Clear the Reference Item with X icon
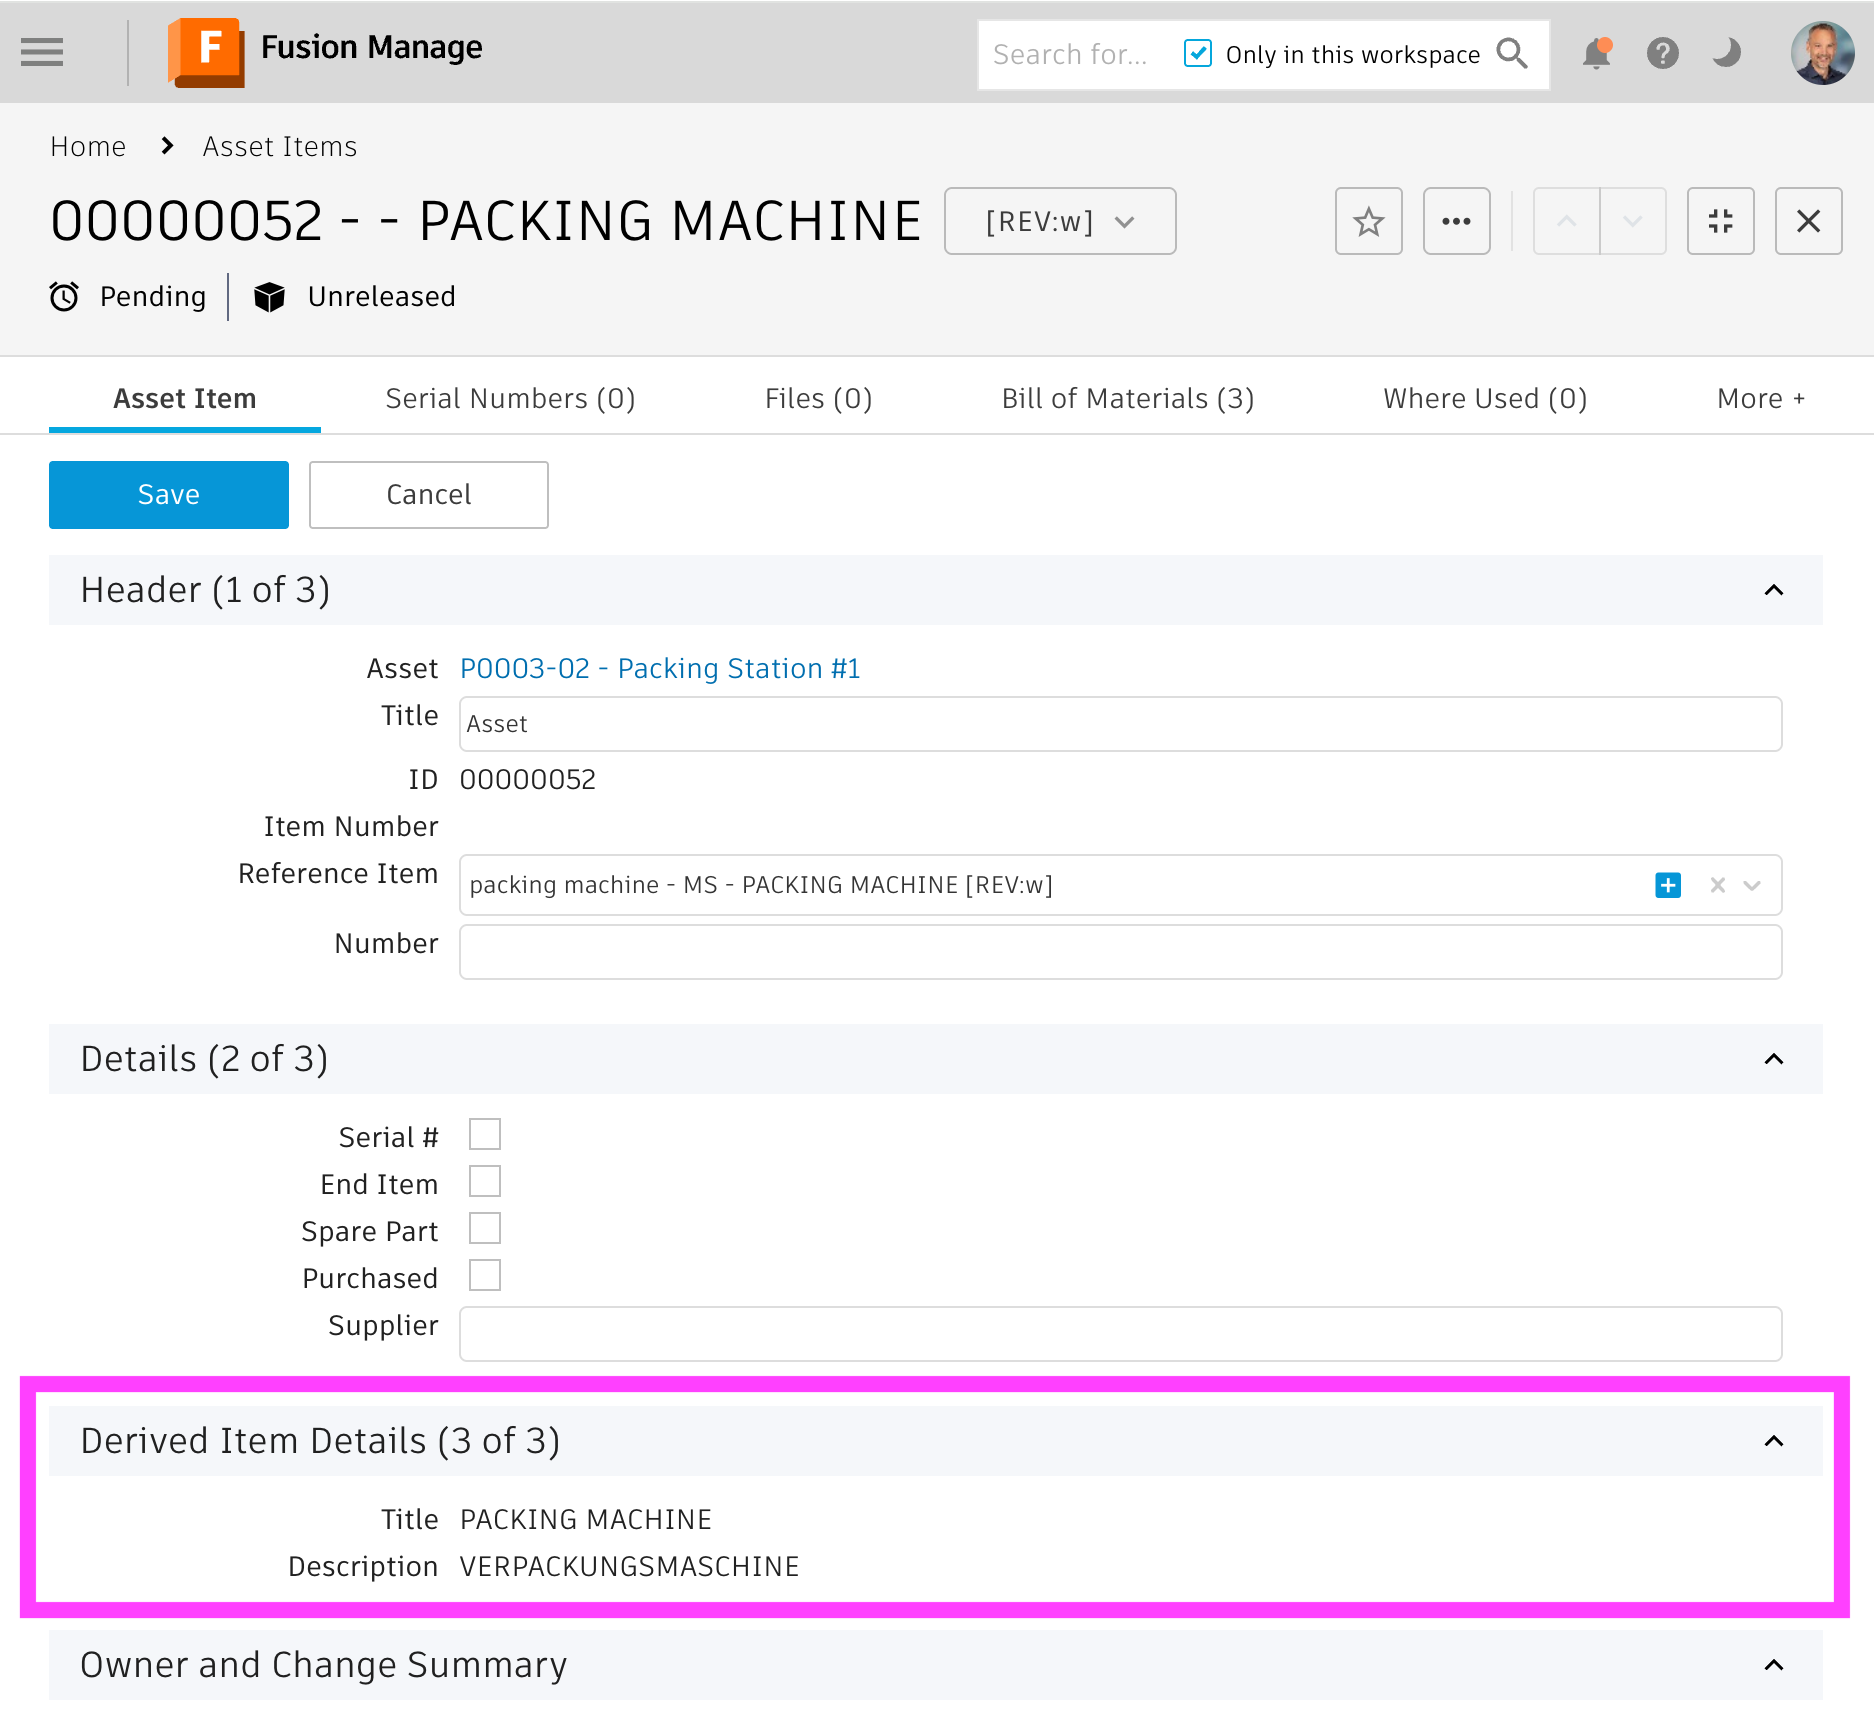 pyautogui.click(x=1718, y=885)
